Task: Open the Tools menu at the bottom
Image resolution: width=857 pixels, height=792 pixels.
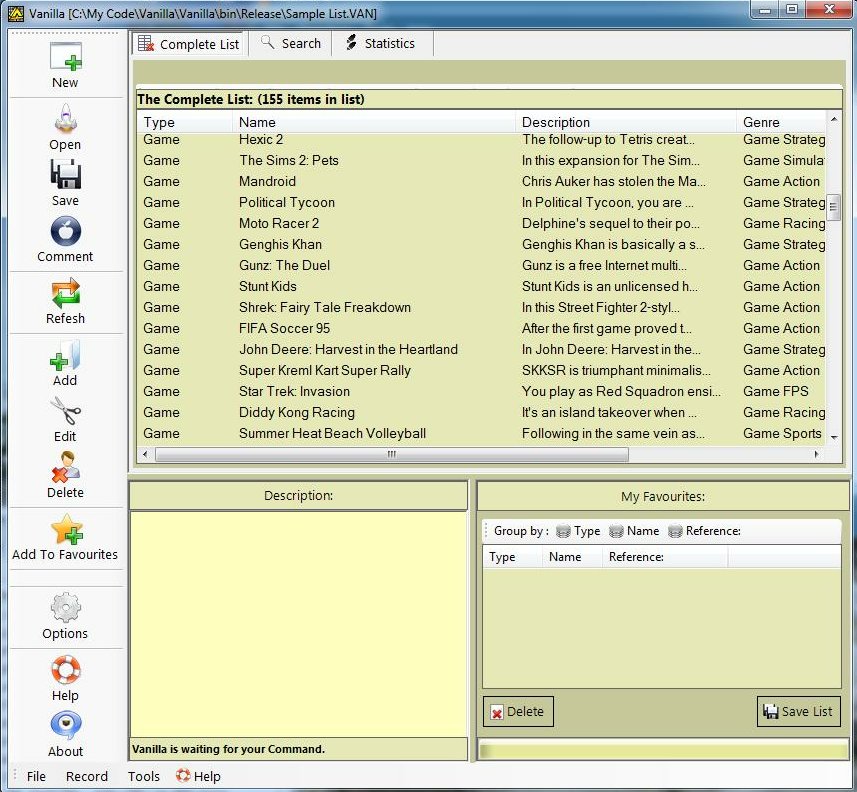Action: pyautogui.click(x=144, y=776)
